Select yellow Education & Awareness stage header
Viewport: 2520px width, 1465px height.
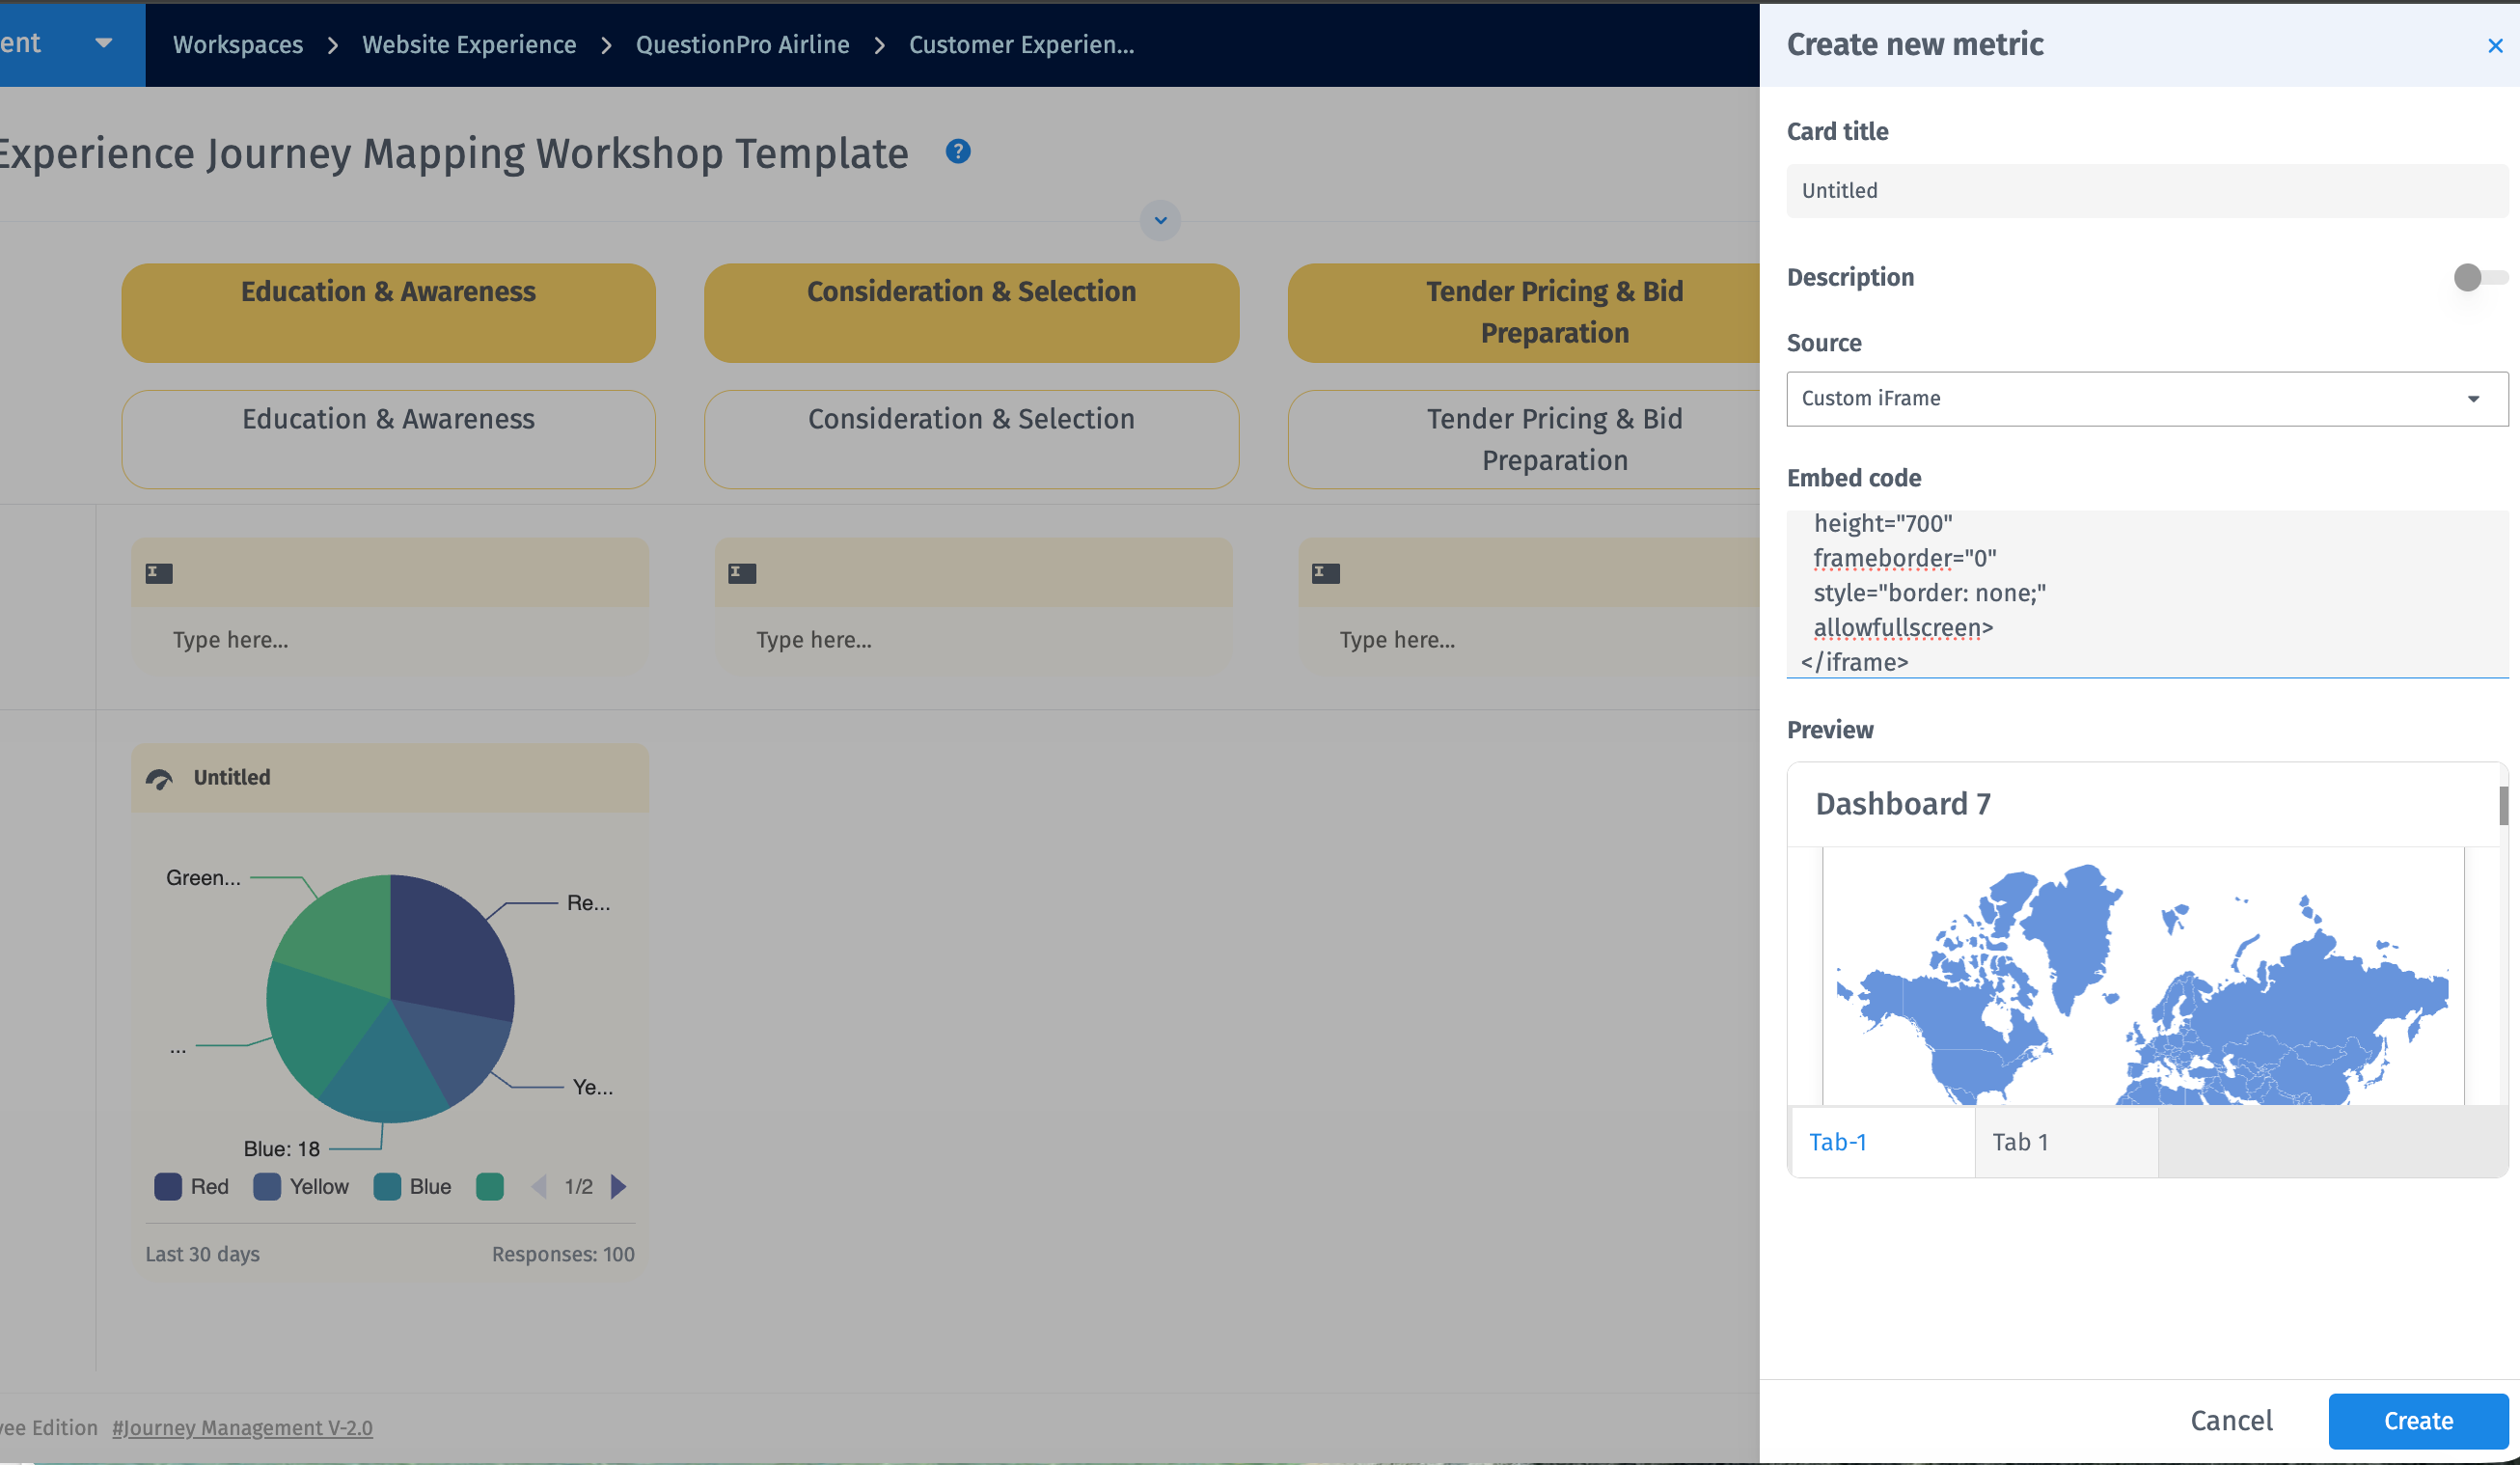click(x=388, y=313)
